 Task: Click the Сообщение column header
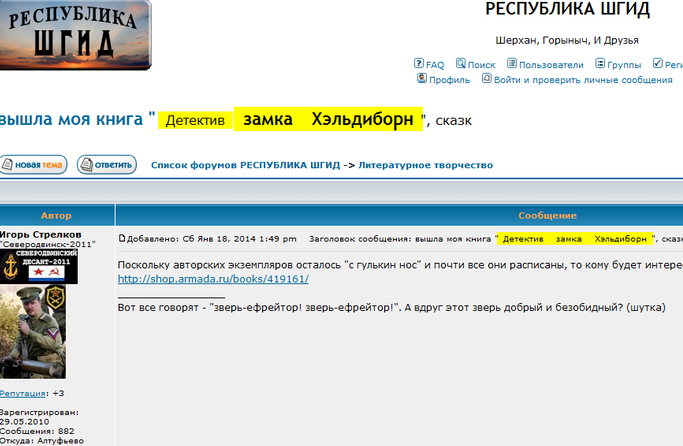click(x=547, y=215)
